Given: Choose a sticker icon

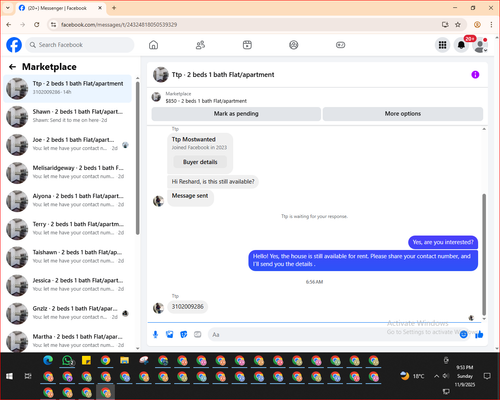Looking at the screenshot, I should (x=184, y=334).
